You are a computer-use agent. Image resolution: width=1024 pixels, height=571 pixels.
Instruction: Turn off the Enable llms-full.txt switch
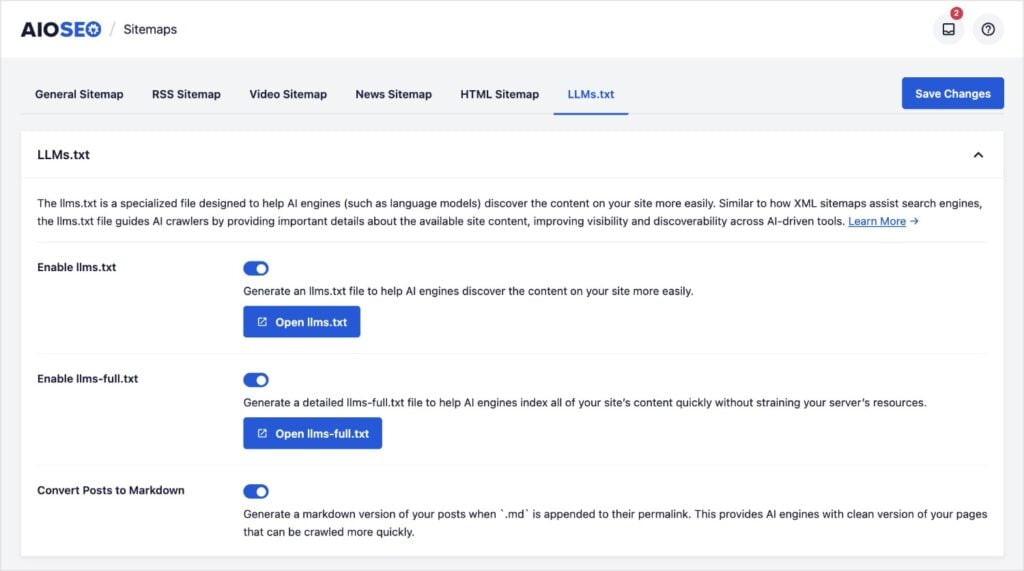(x=256, y=380)
